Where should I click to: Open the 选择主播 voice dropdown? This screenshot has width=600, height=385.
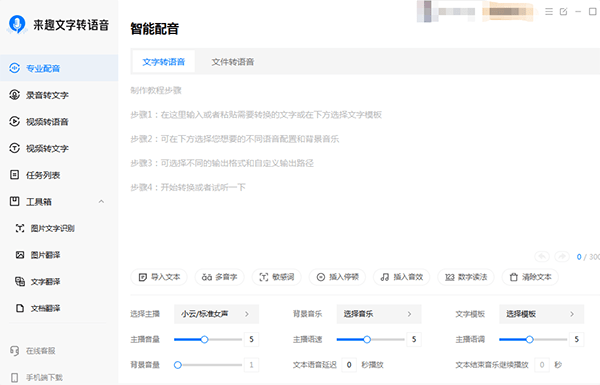pos(217,314)
